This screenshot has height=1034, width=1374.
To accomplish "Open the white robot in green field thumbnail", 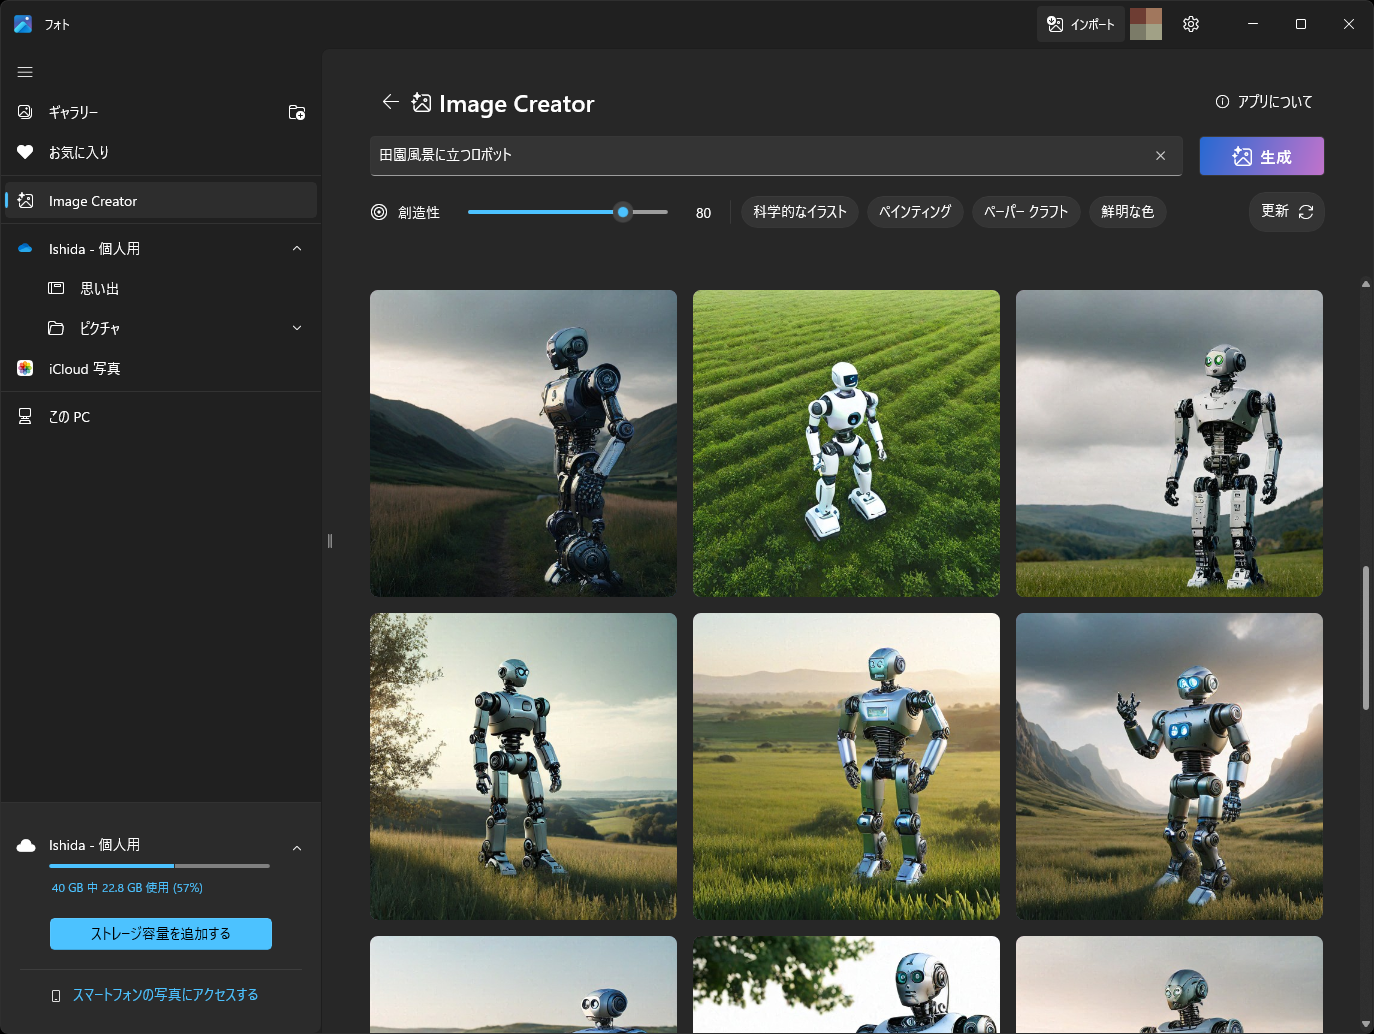I will pos(846,443).
